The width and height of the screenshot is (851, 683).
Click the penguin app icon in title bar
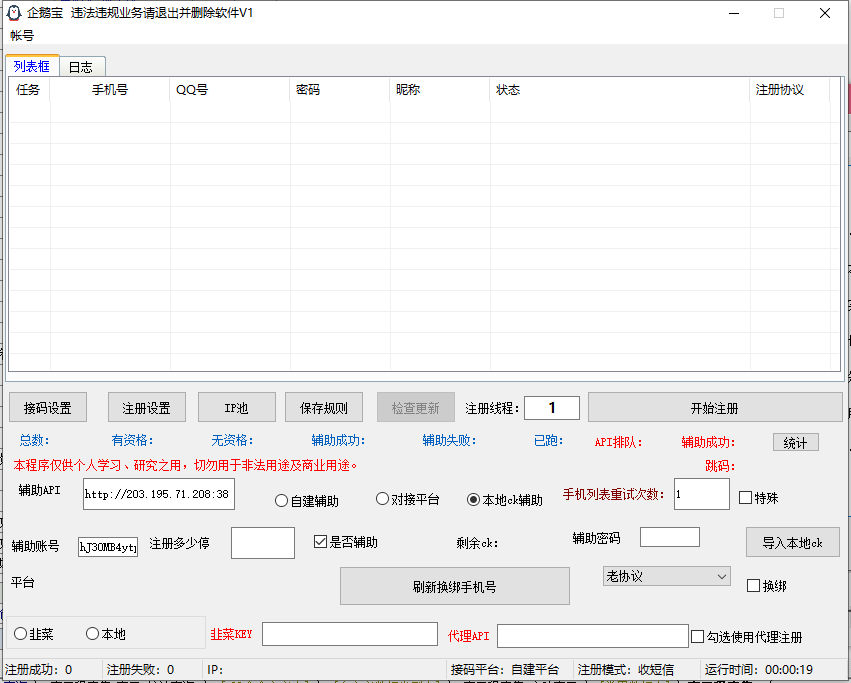(x=12, y=13)
